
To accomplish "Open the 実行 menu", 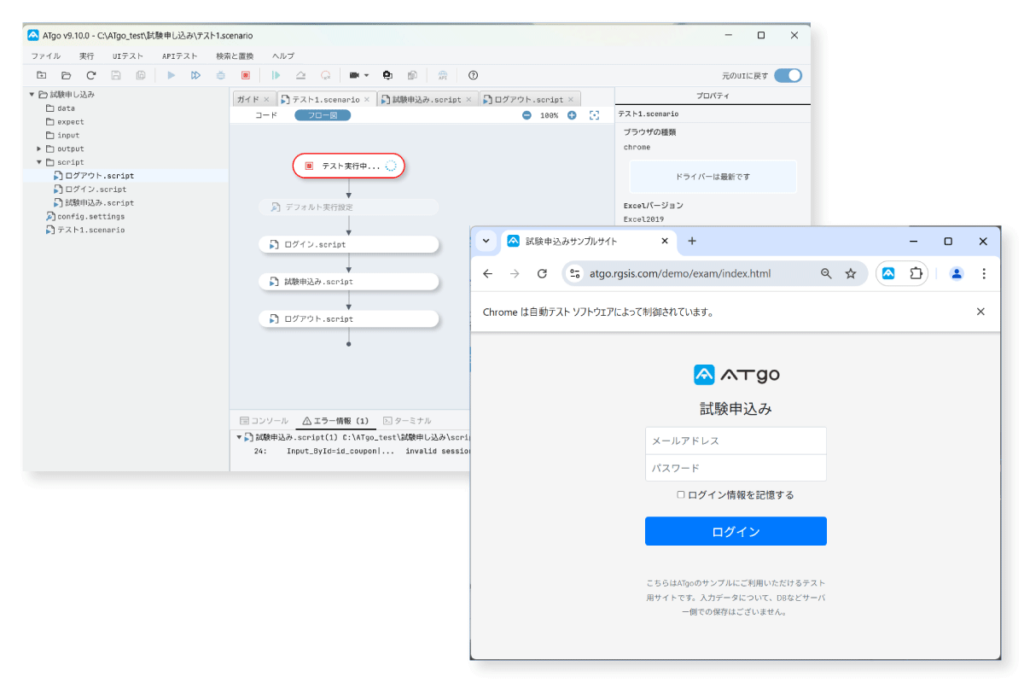I will (86, 56).
